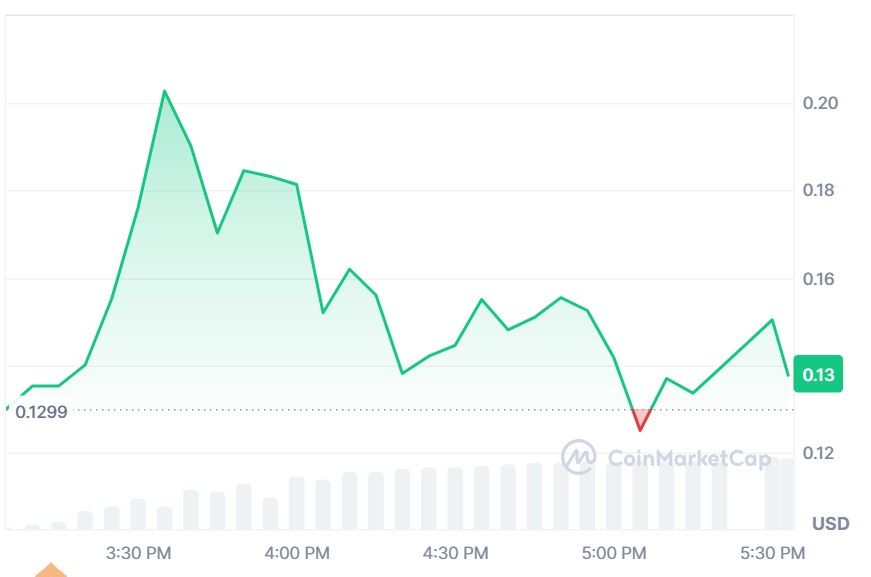Click the dotted baseline next to 0.1299
Image resolution: width=871 pixels, height=577 pixels.
(400, 410)
